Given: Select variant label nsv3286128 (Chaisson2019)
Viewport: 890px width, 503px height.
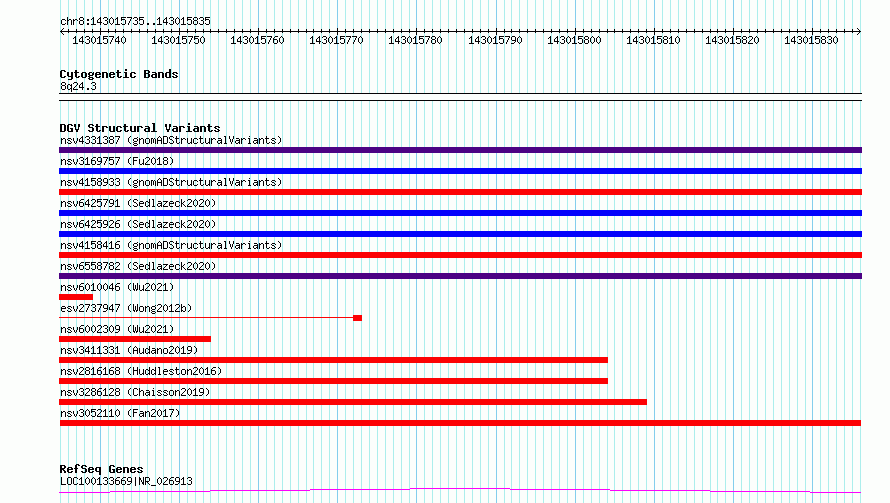Looking at the screenshot, I should pyautogui.click(x=135, y=392).
